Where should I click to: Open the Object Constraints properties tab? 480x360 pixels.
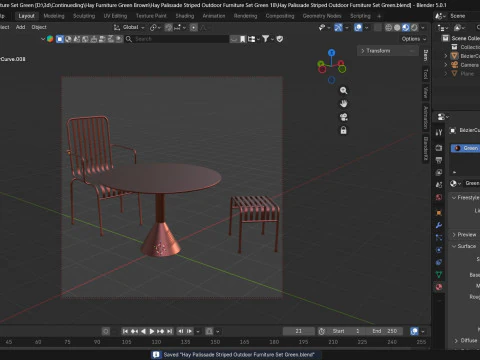coord(439,262)
